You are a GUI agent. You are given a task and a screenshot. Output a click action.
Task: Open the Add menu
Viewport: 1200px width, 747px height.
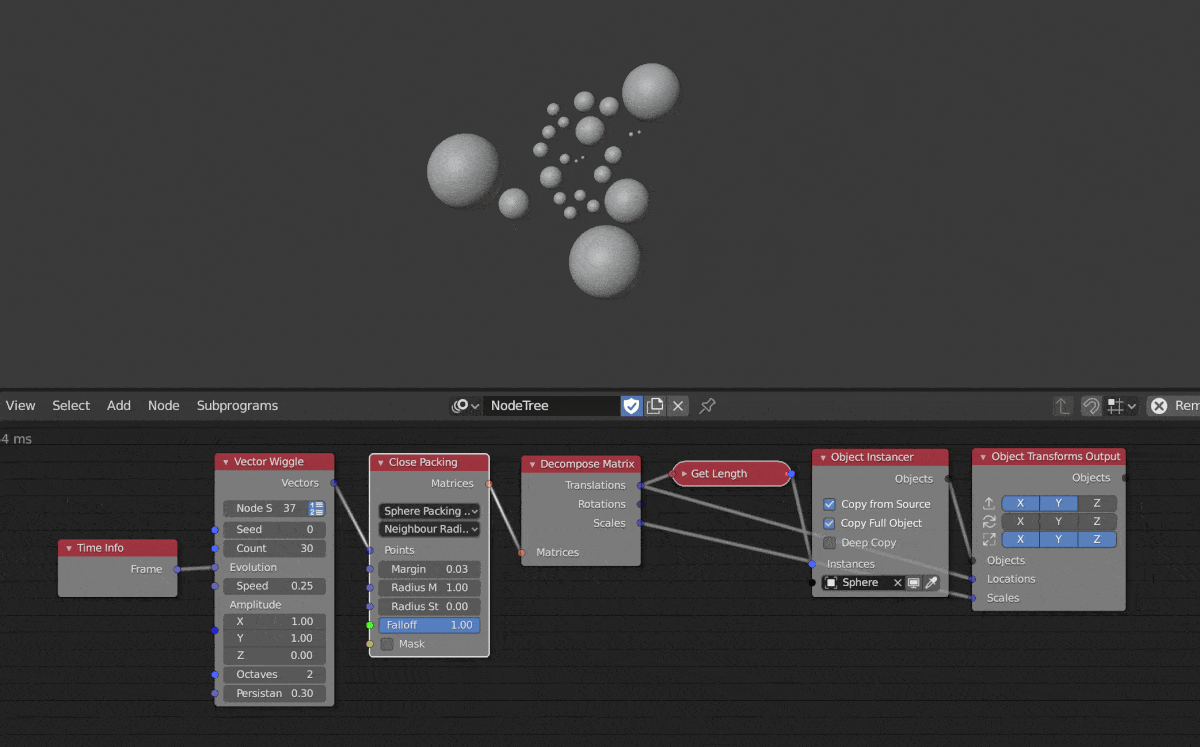coord(119,406)
